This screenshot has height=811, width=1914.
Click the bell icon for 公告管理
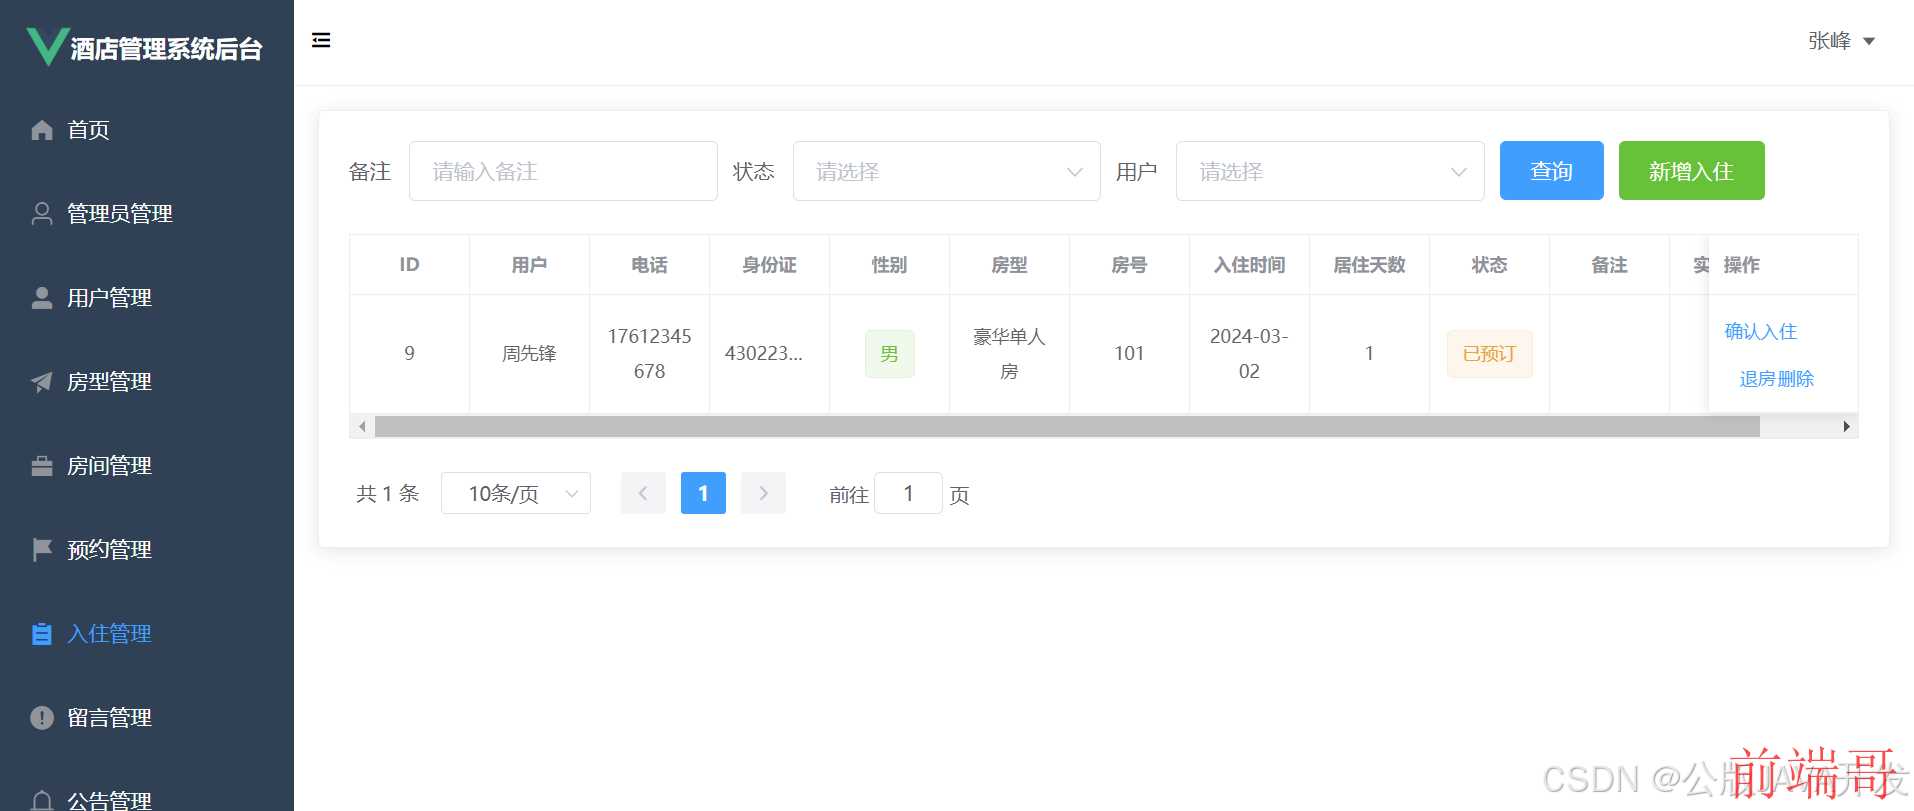point(42,801)
